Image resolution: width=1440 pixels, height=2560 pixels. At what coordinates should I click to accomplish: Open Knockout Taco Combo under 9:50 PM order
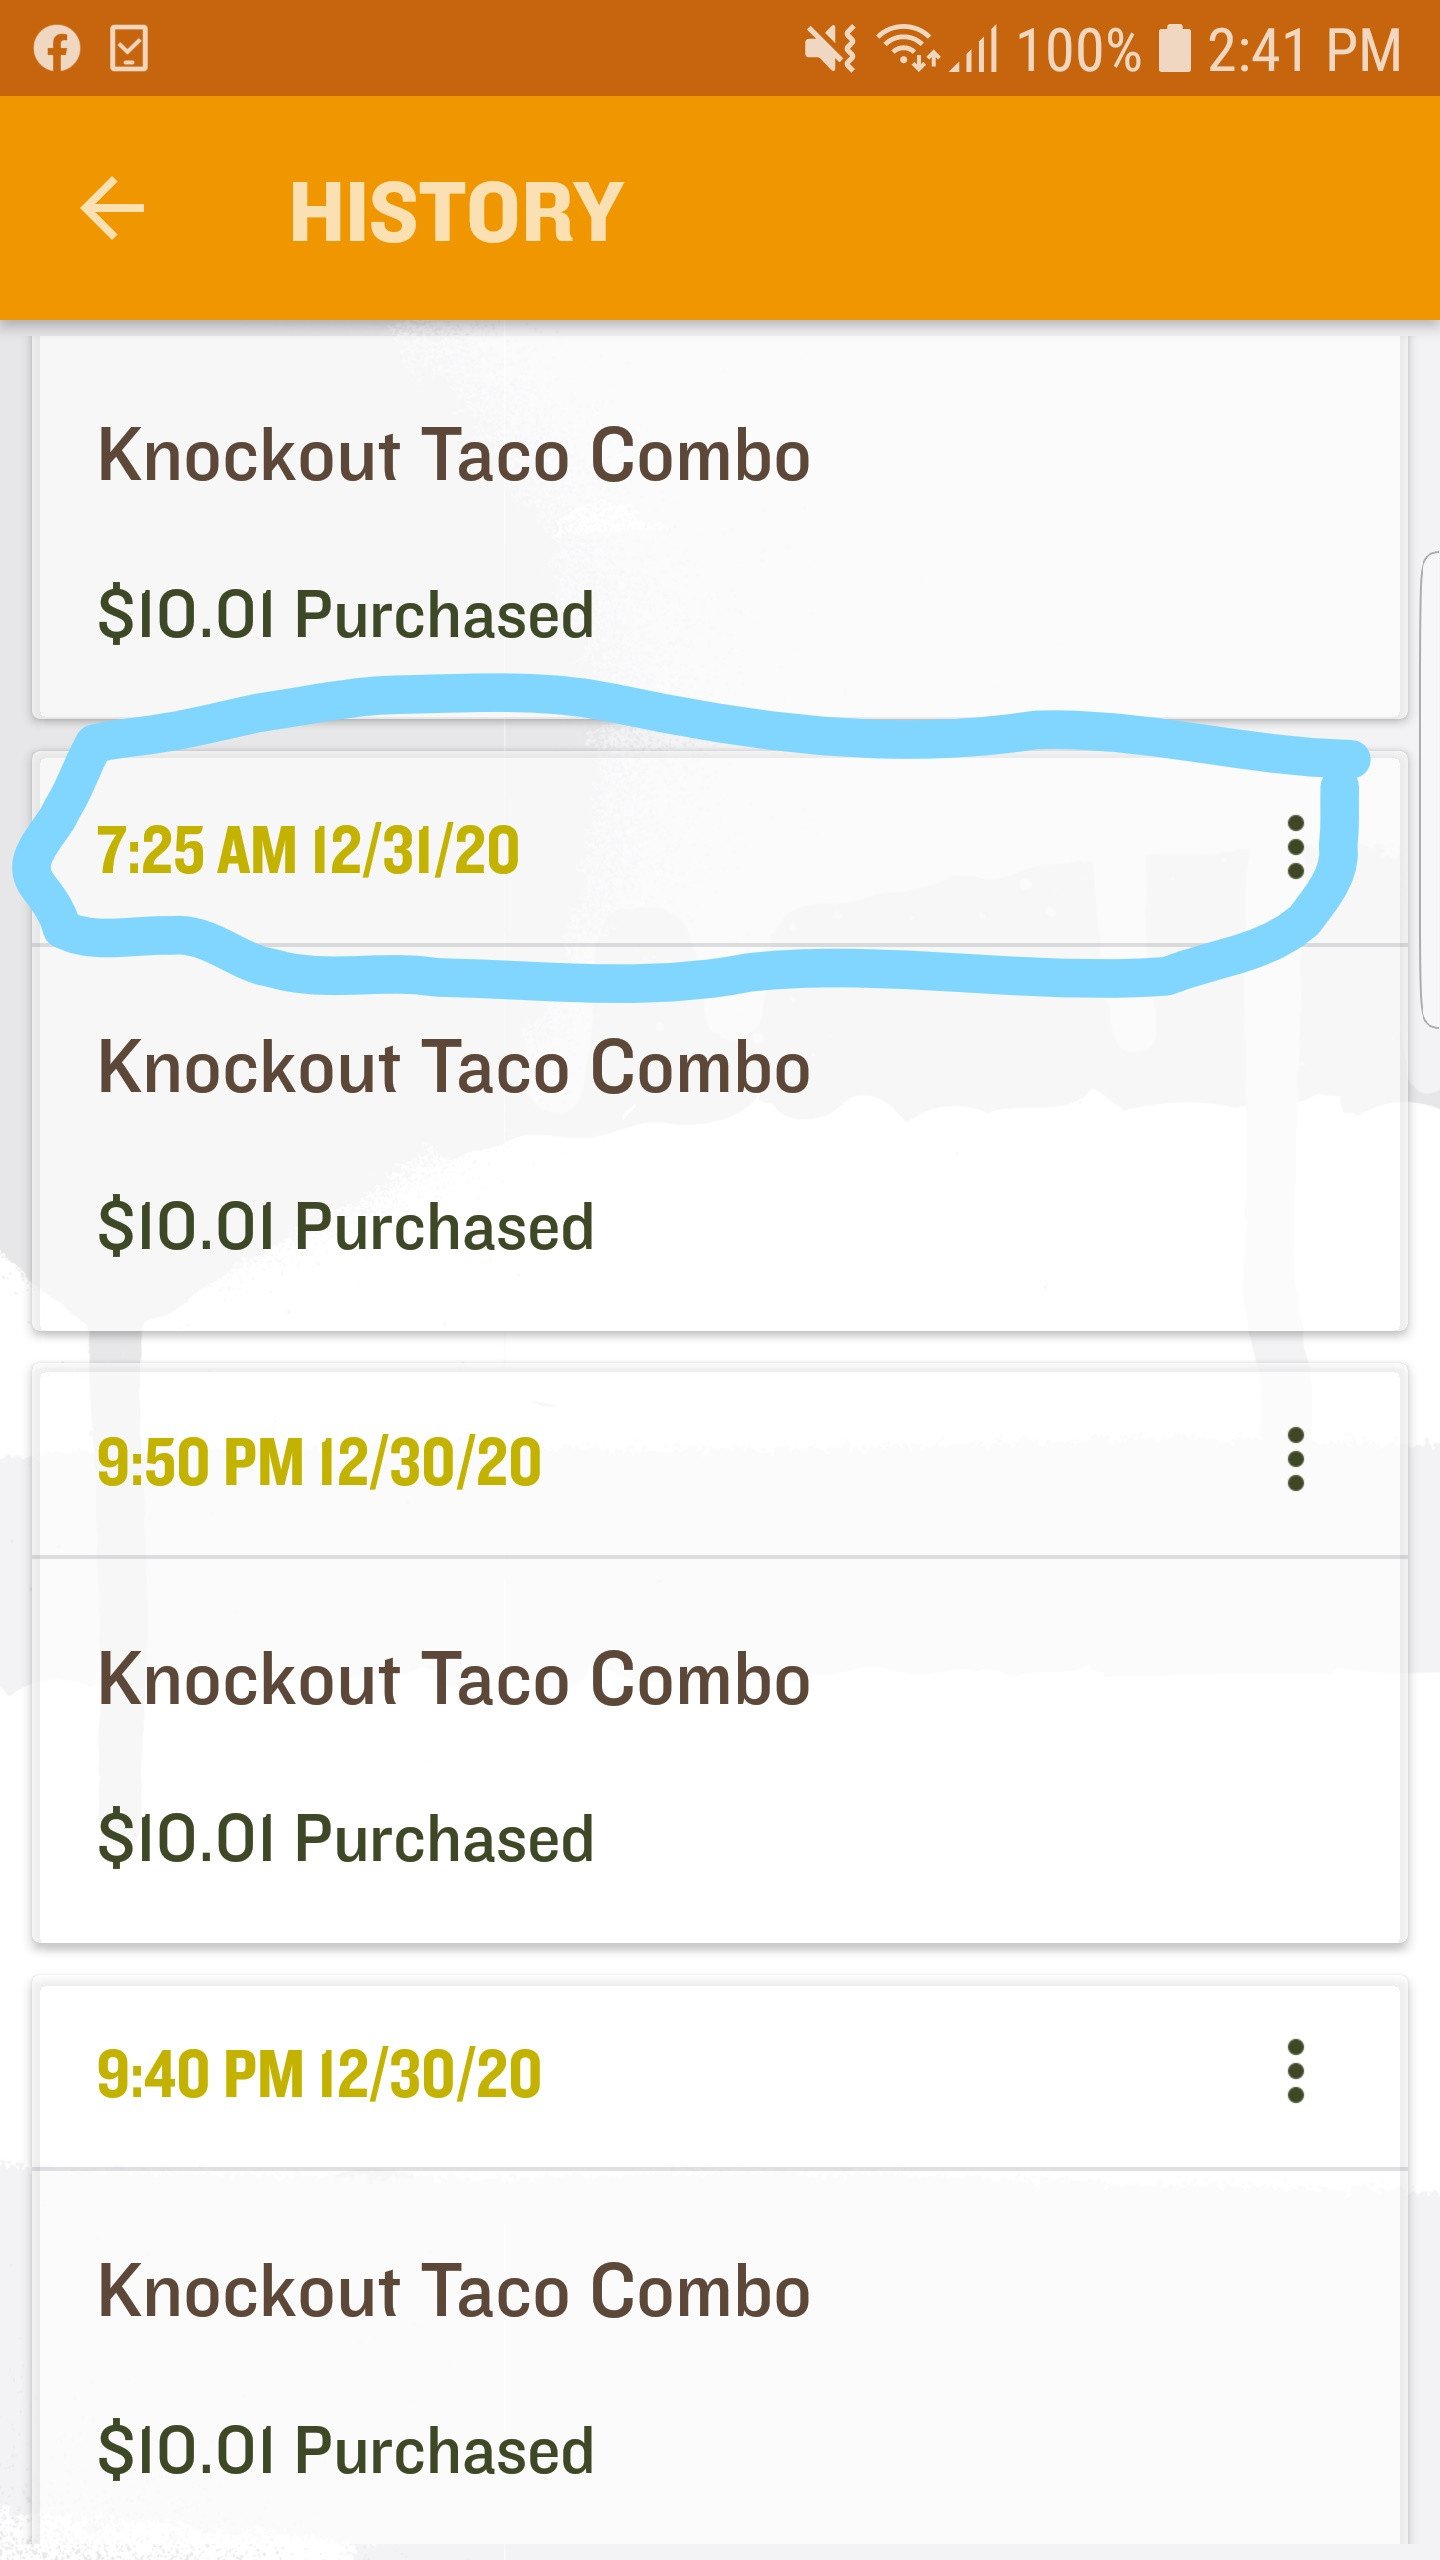pos(454,1680)
